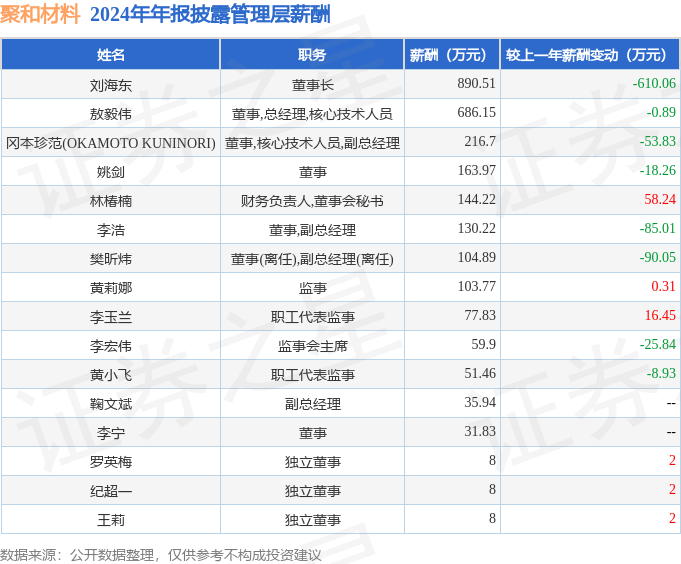This screenshot has width=681, height=564.
Task: Select the 职务 column header
Action: (x=312, y=55)
